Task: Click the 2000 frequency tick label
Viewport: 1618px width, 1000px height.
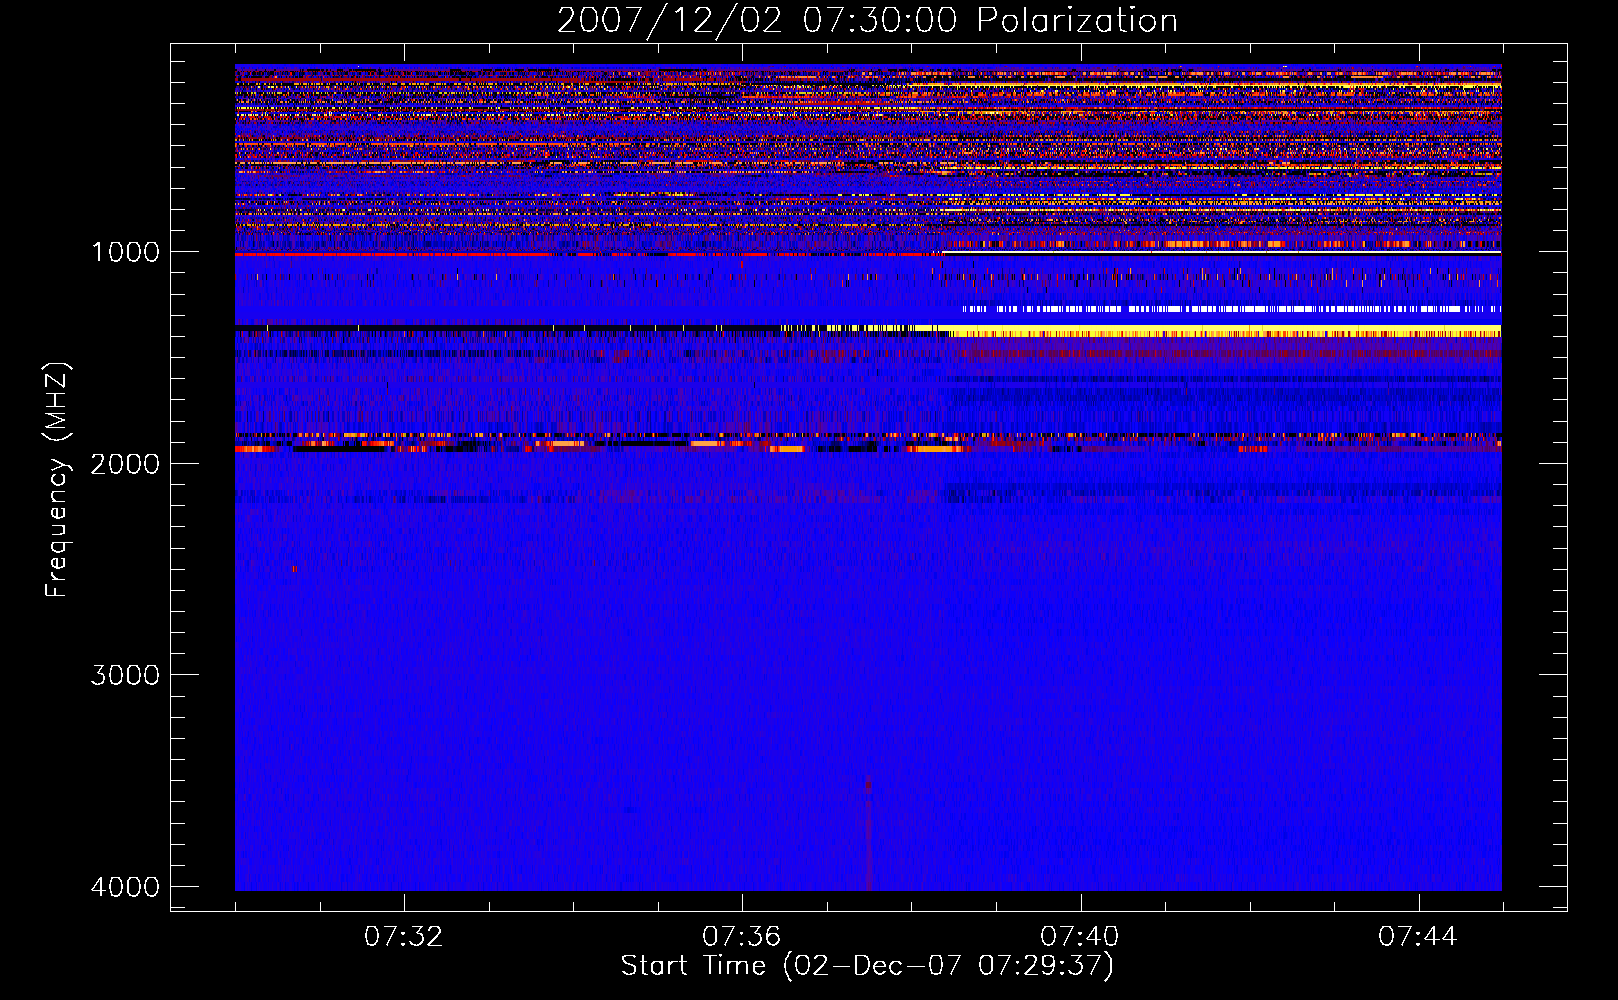Action: click(x=126, y=464)
